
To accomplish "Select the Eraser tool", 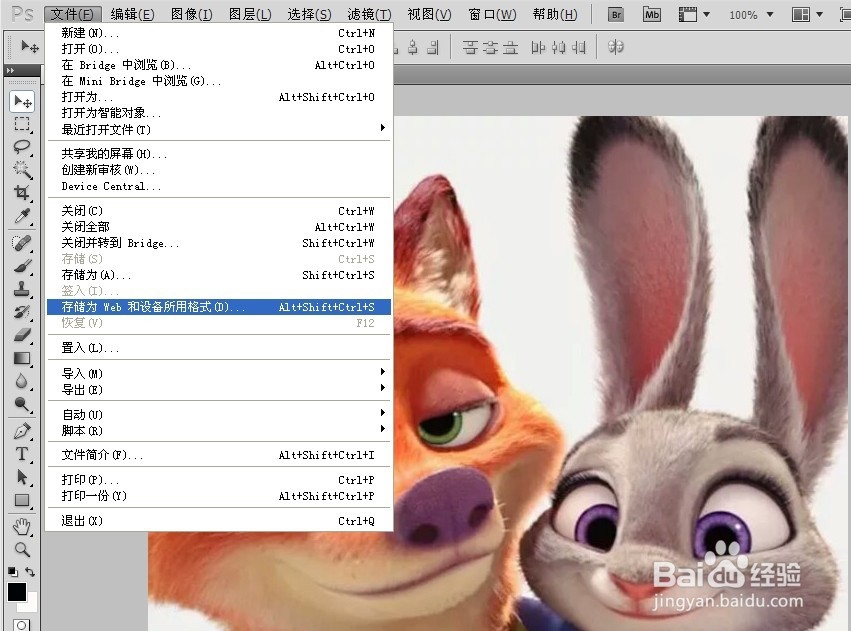I will coord(22,335).
